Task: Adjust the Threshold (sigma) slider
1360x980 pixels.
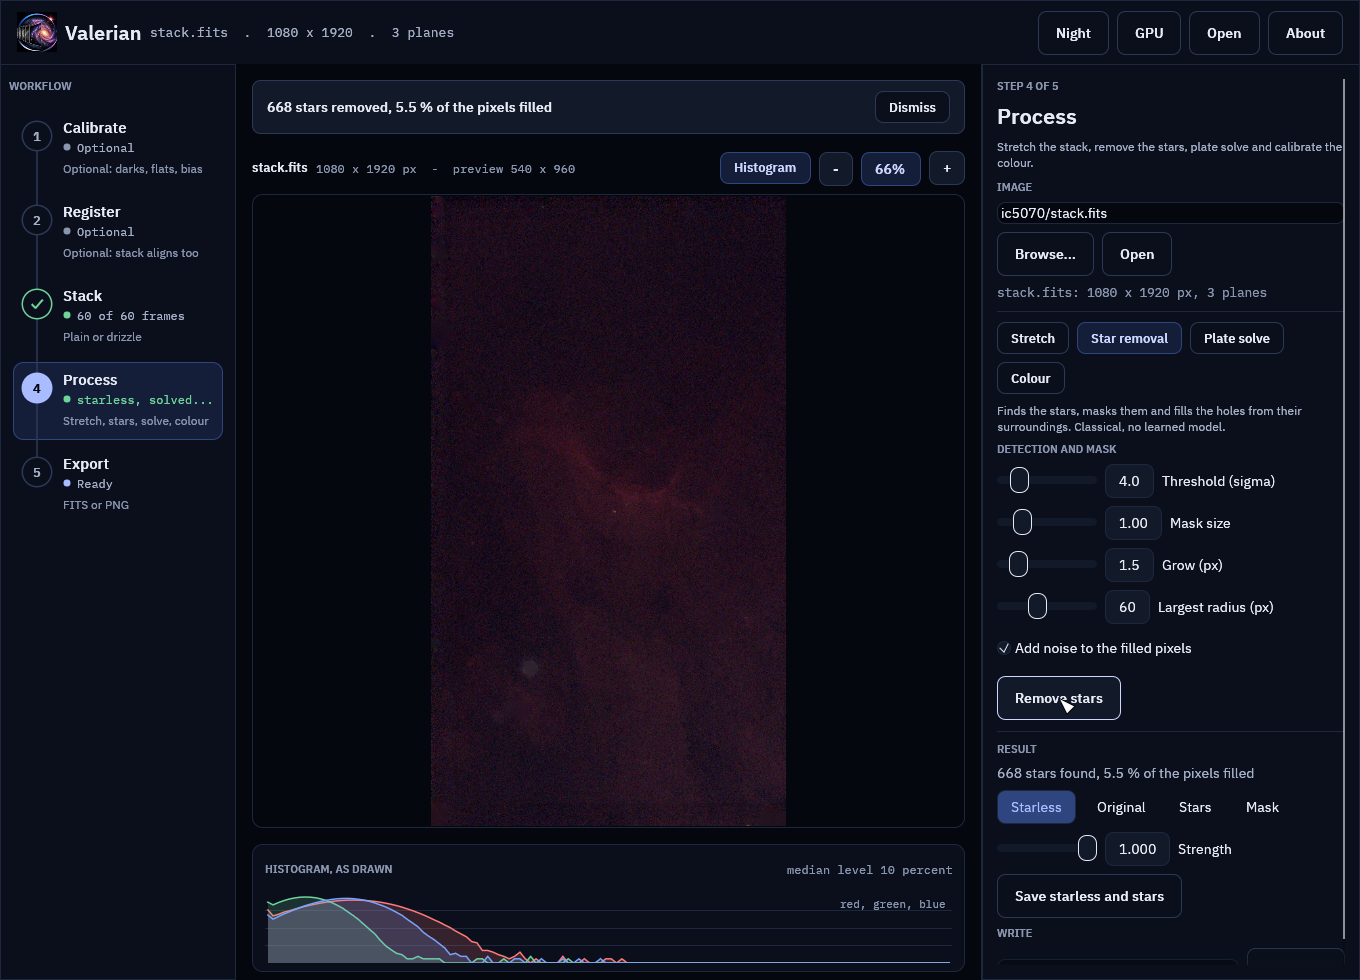Action: click(1047, 481)
